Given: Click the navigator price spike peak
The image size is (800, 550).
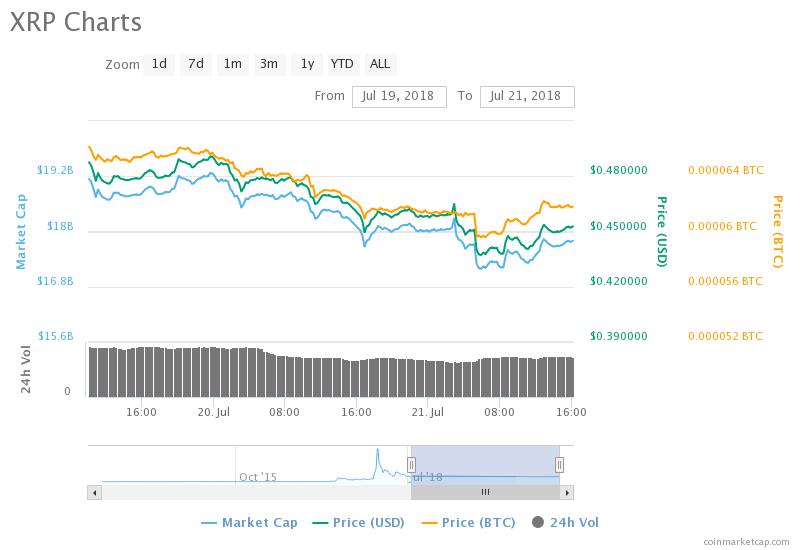Looking at the screenshot, I should [x=378, y=450].
